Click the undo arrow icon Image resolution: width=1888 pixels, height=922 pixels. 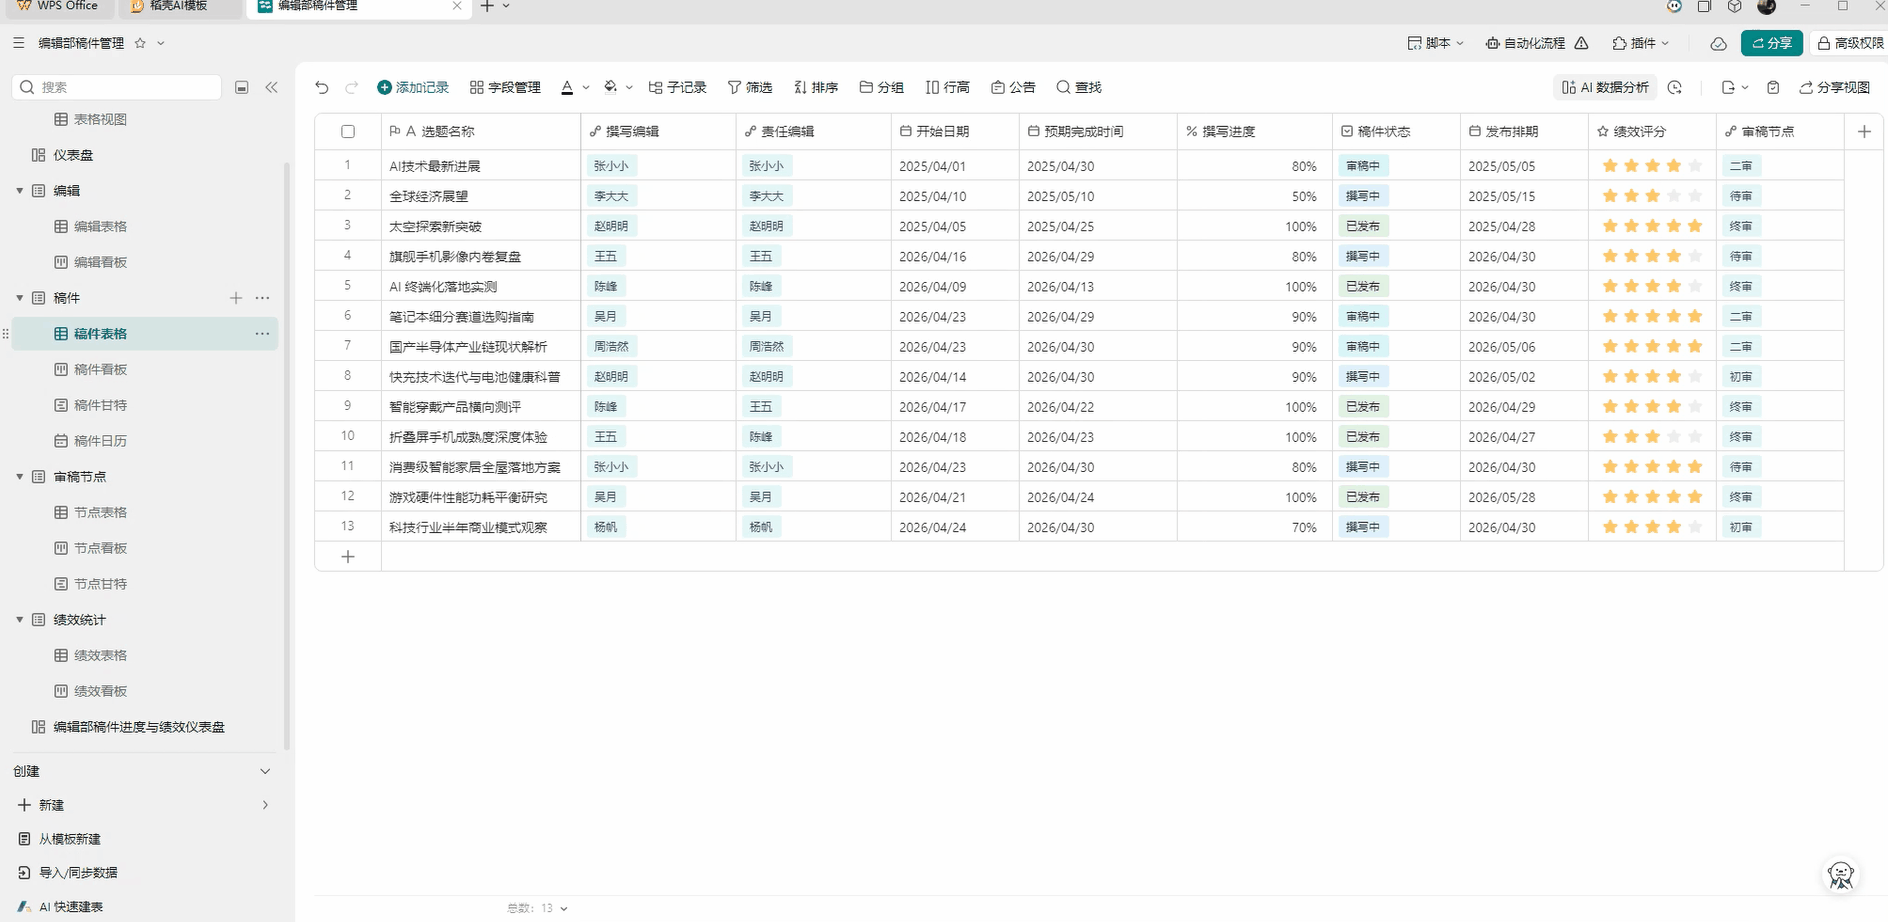321,88
